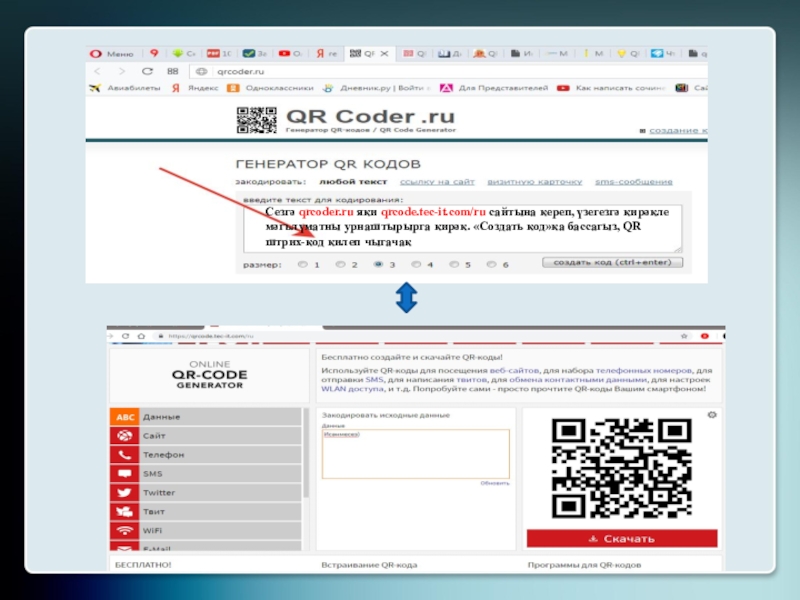Select the "Данные" ABC data type
The height and width of the screenshot is (600, 800).
coord(206,417)
